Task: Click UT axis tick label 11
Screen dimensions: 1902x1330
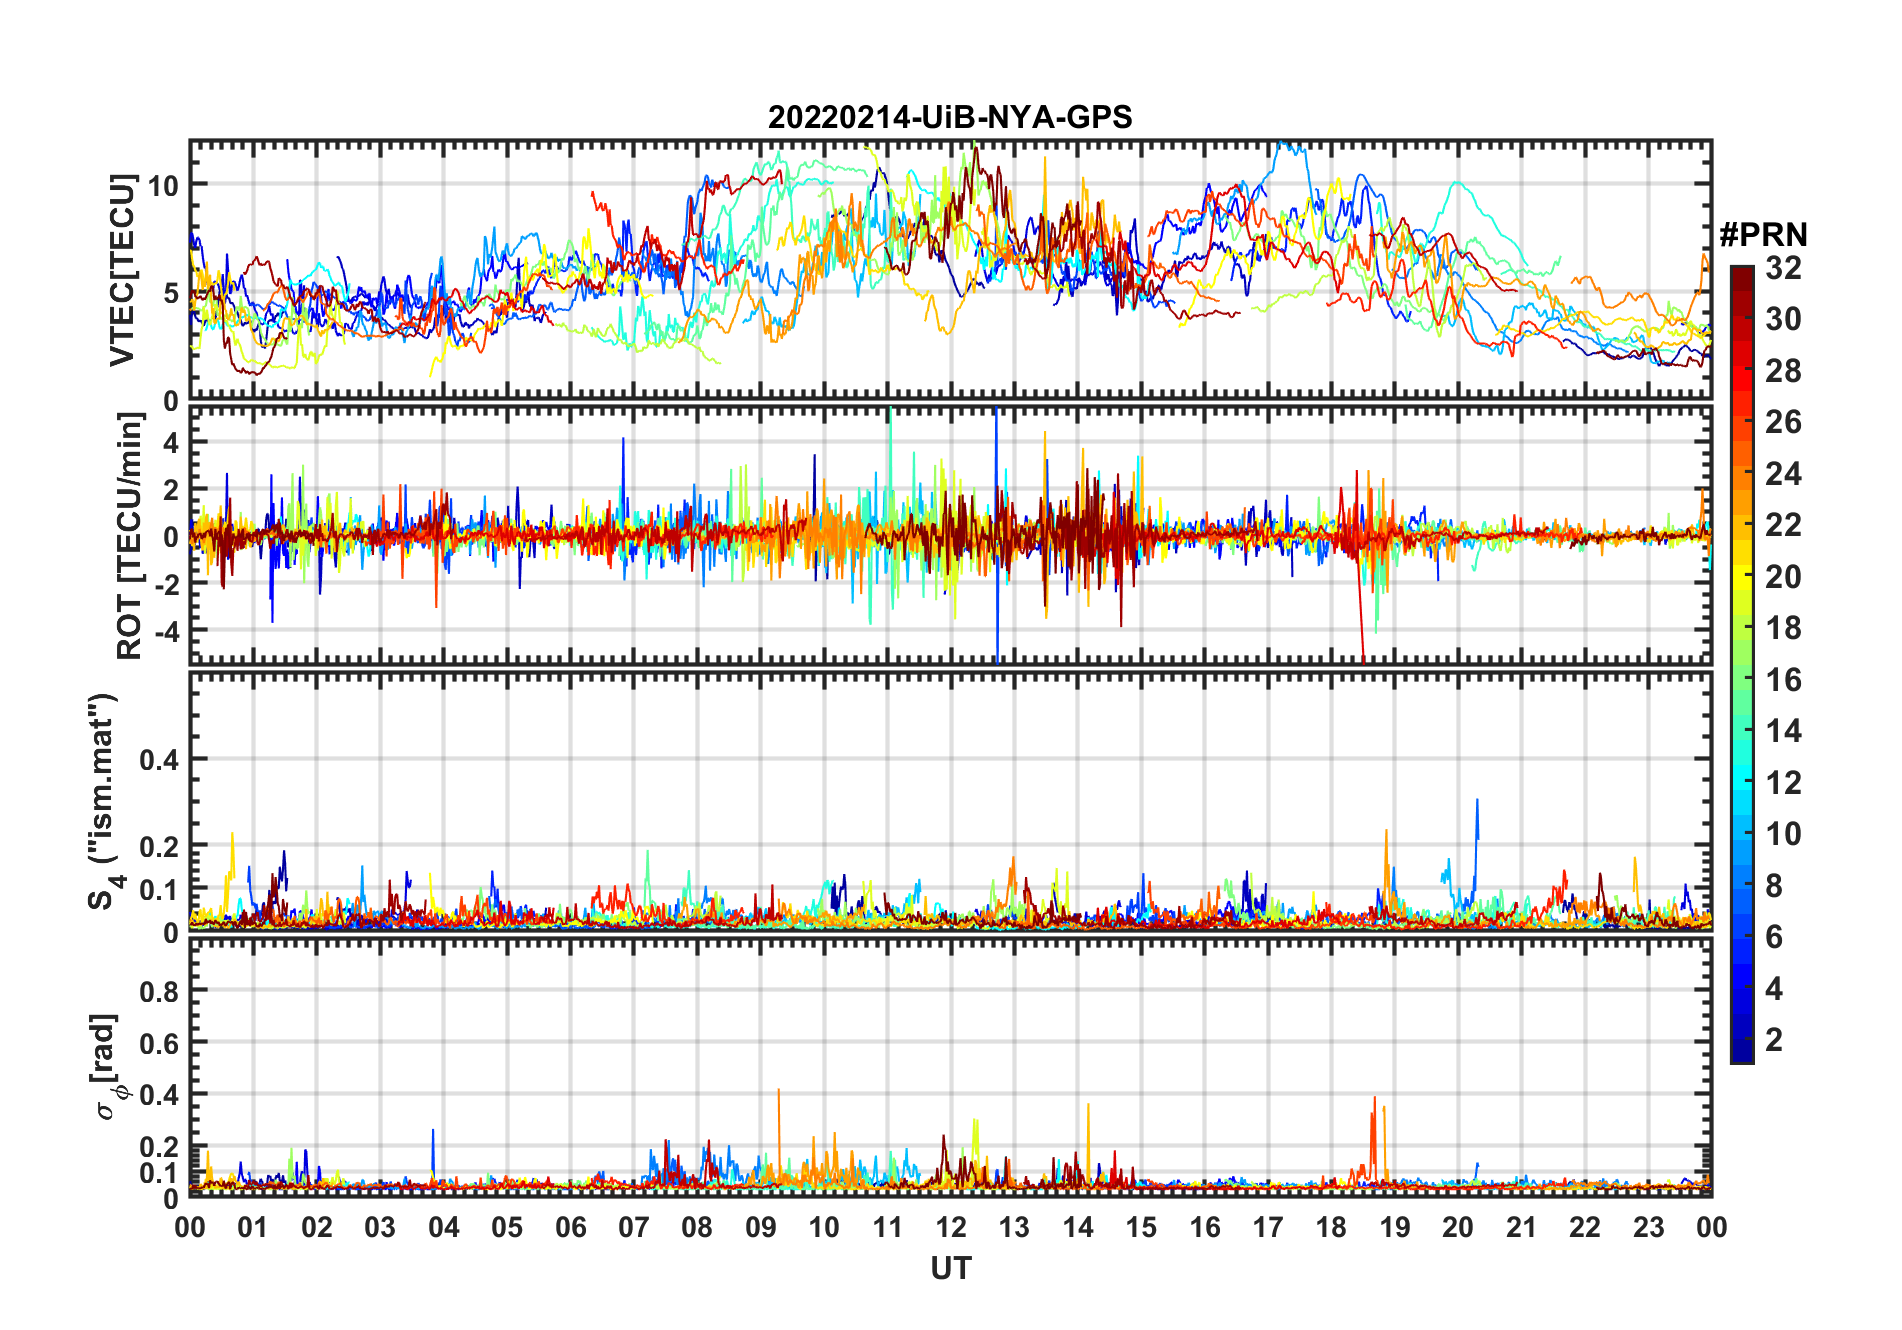Action: pyautogui.click(x=887, y=1227)
